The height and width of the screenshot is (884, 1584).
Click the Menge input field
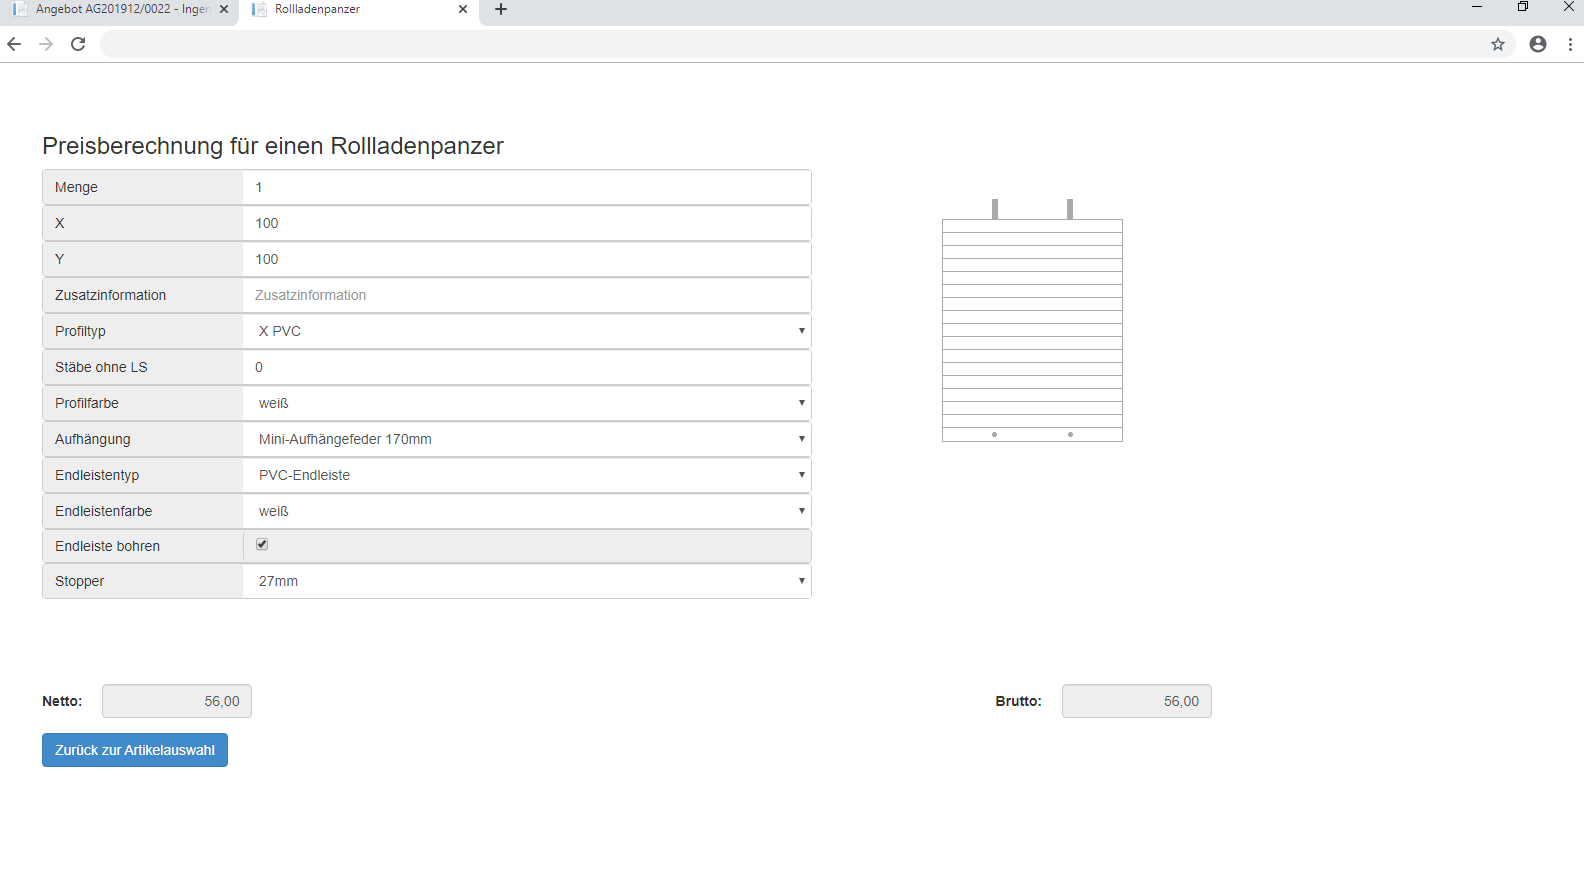point(527,187)
